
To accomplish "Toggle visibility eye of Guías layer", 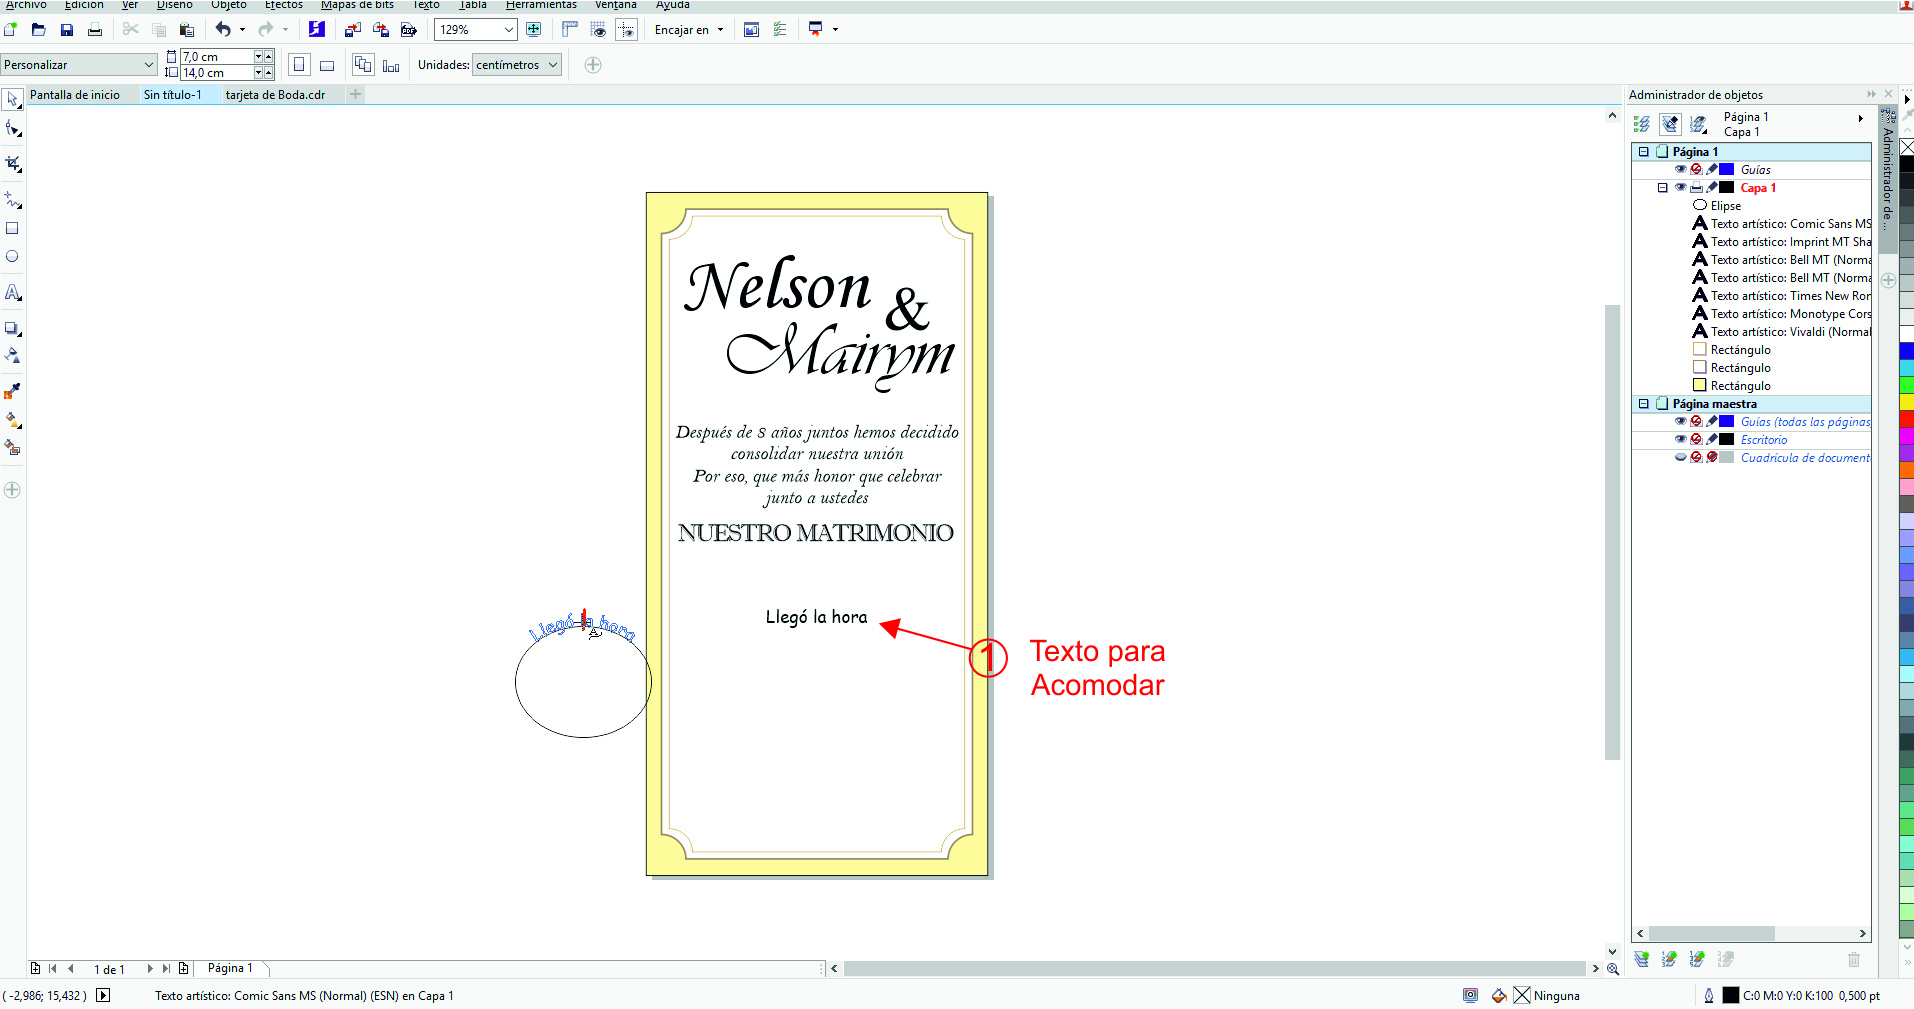I will tap(1680, 169).
